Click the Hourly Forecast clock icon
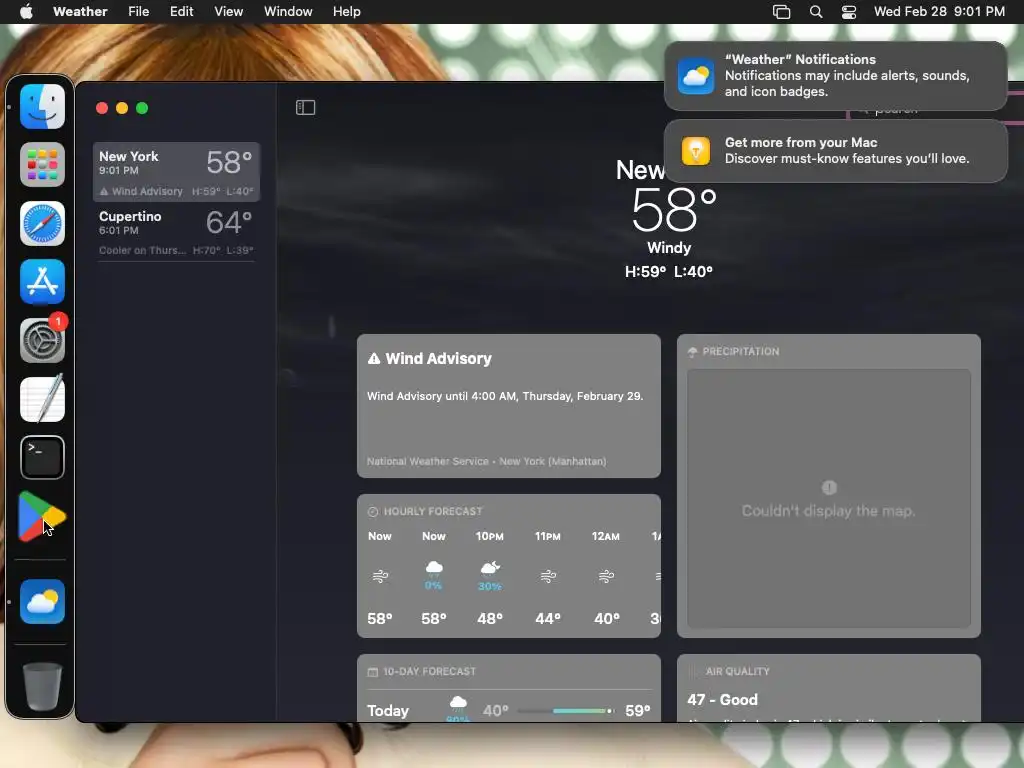 coord(373,512)
